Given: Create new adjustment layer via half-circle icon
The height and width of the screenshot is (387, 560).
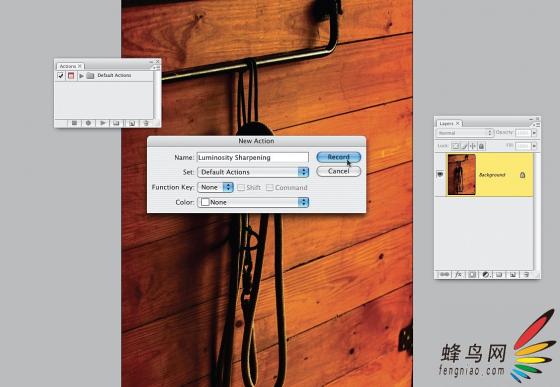Looking at the screenshot, I should (486, 274).
